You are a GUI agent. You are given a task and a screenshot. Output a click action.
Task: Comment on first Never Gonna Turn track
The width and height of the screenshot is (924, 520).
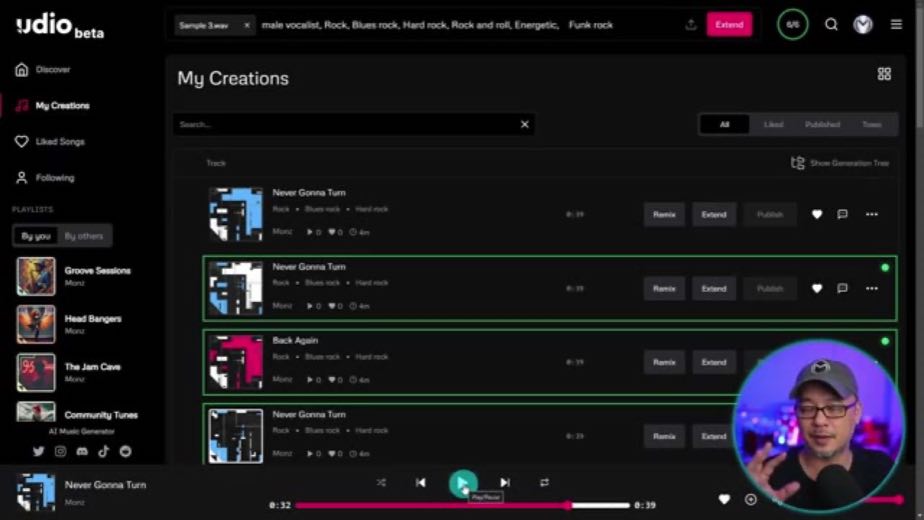(843, 214)
